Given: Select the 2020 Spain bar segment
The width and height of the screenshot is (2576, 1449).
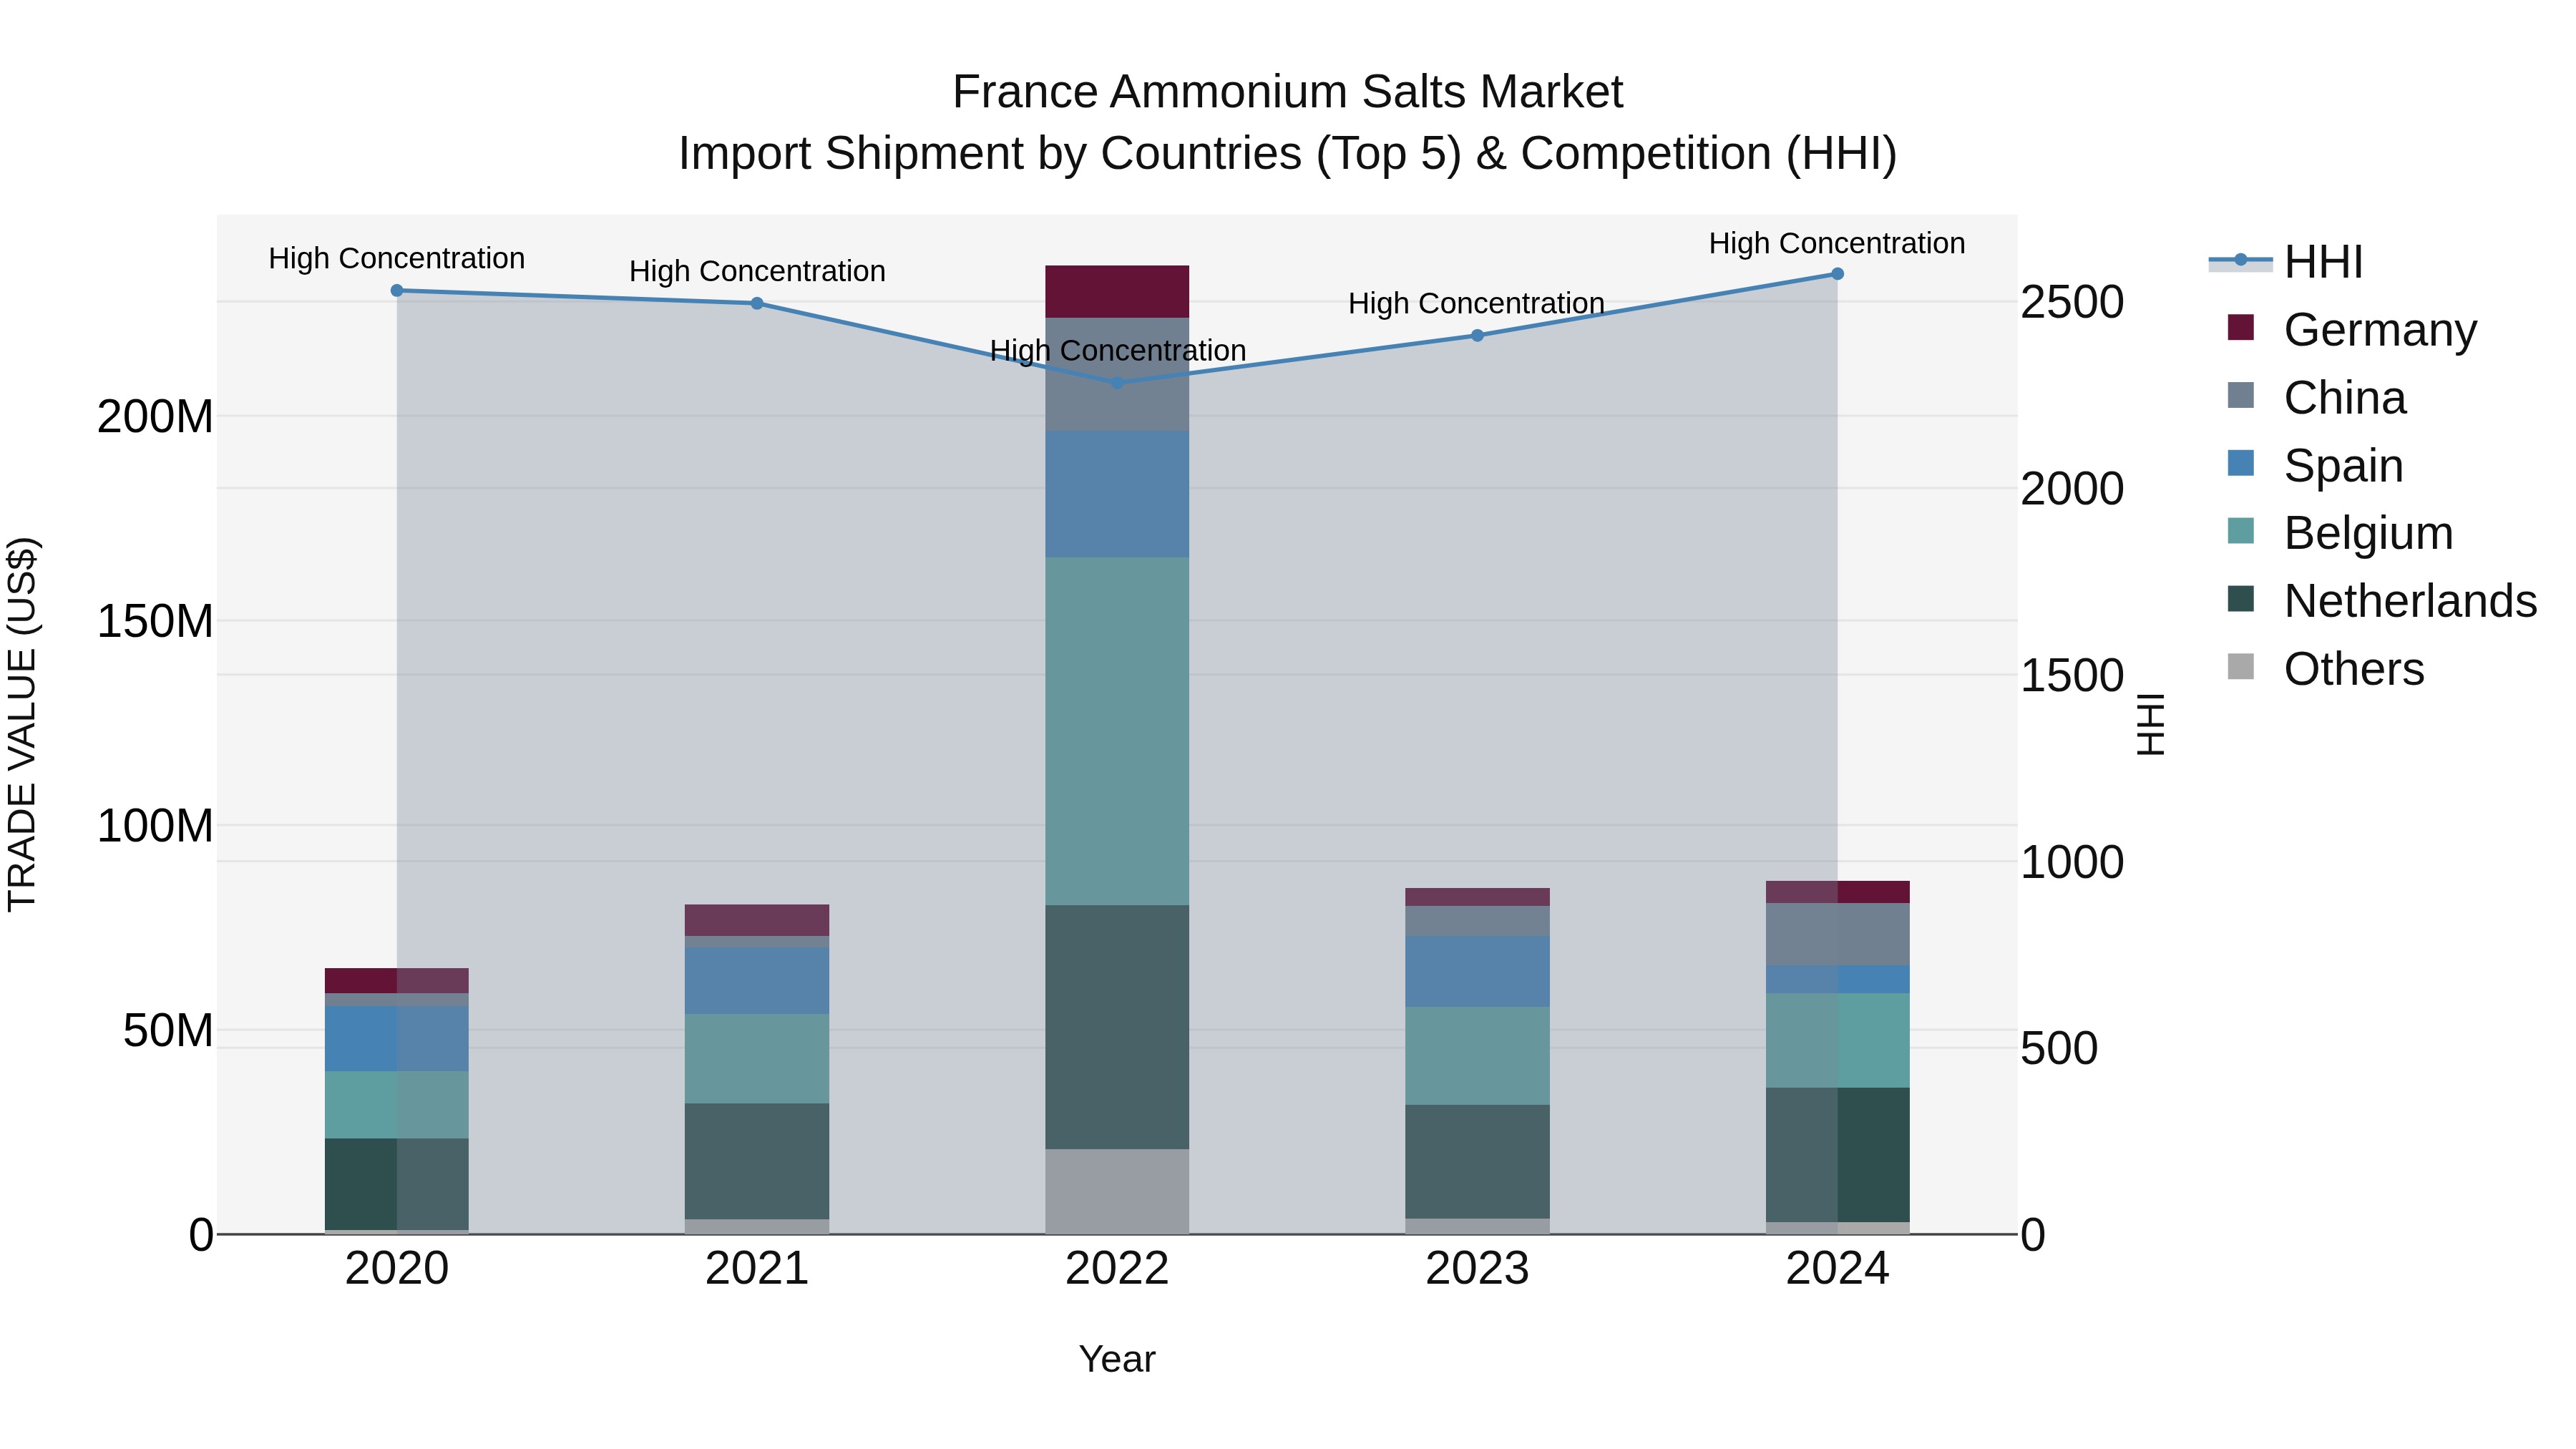Looking at the screenshot, I should tap(397, 1038).
